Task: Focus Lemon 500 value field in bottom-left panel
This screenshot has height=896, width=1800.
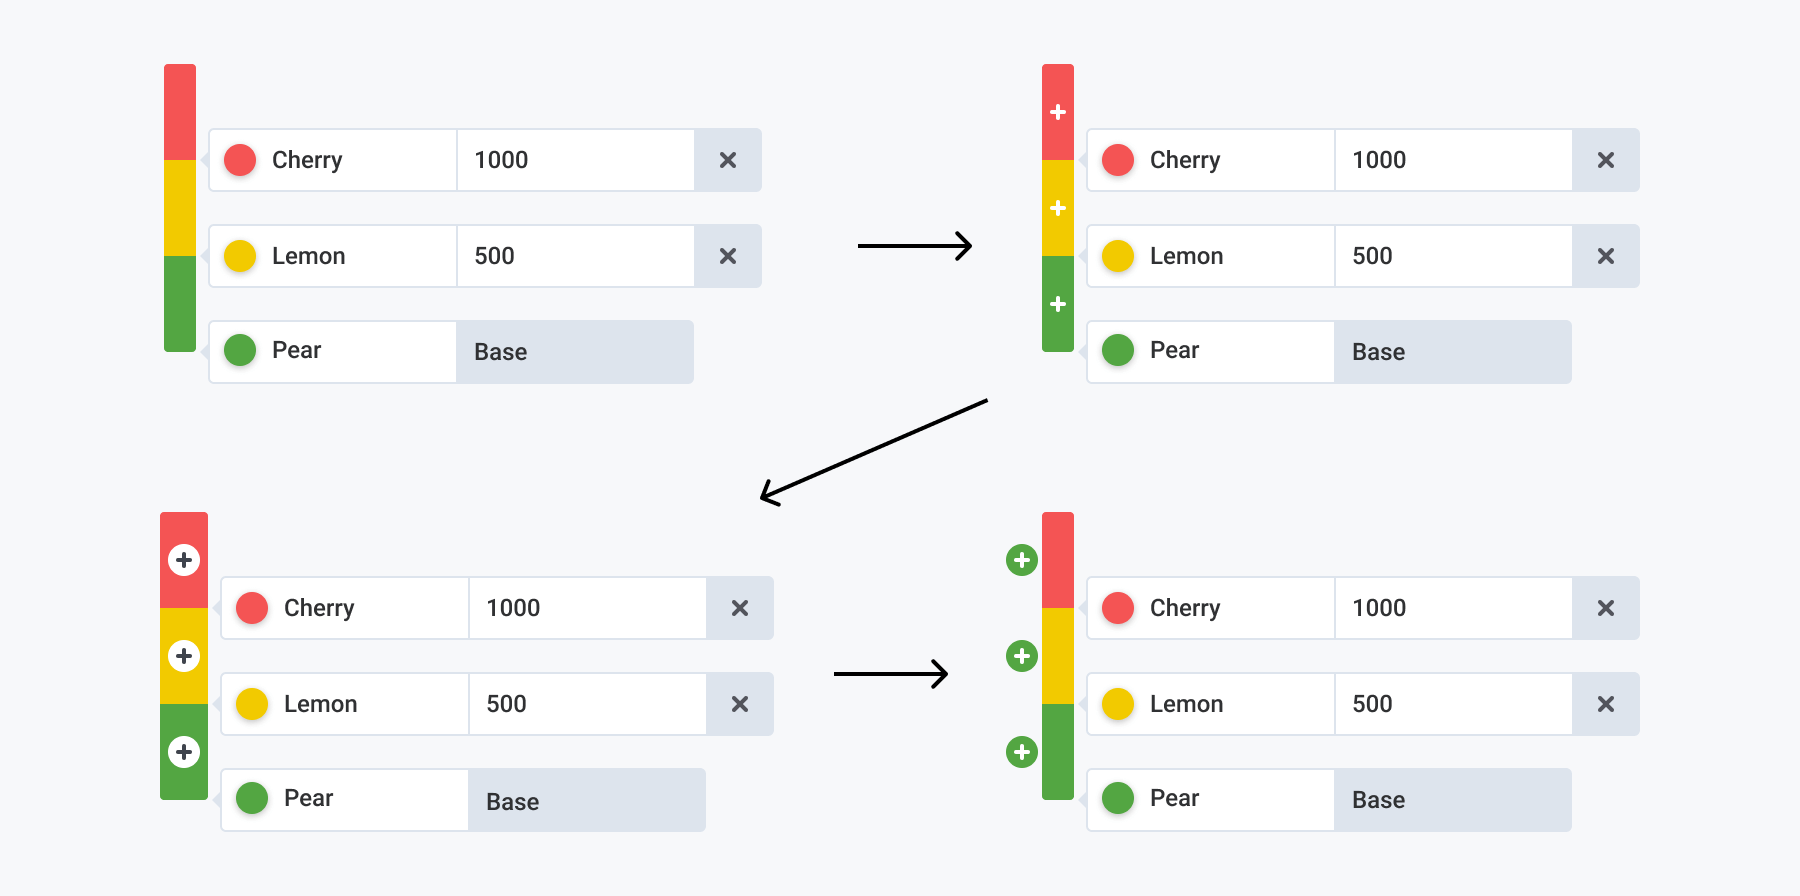Action: [x=587, y=704]
